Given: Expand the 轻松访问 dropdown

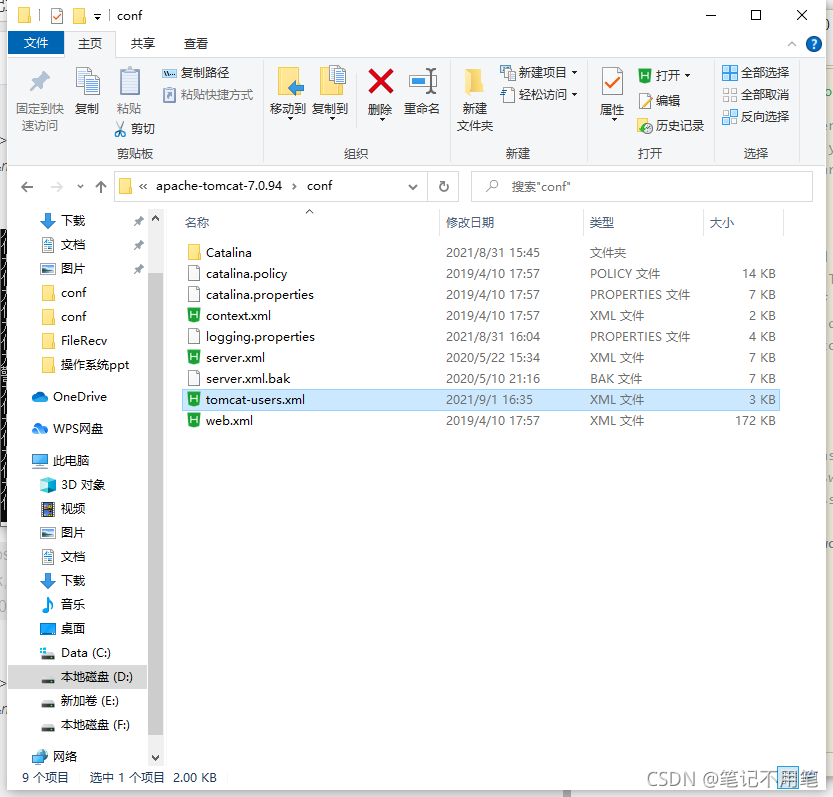Looking at the screenshot, I should [x=575, y=95].
